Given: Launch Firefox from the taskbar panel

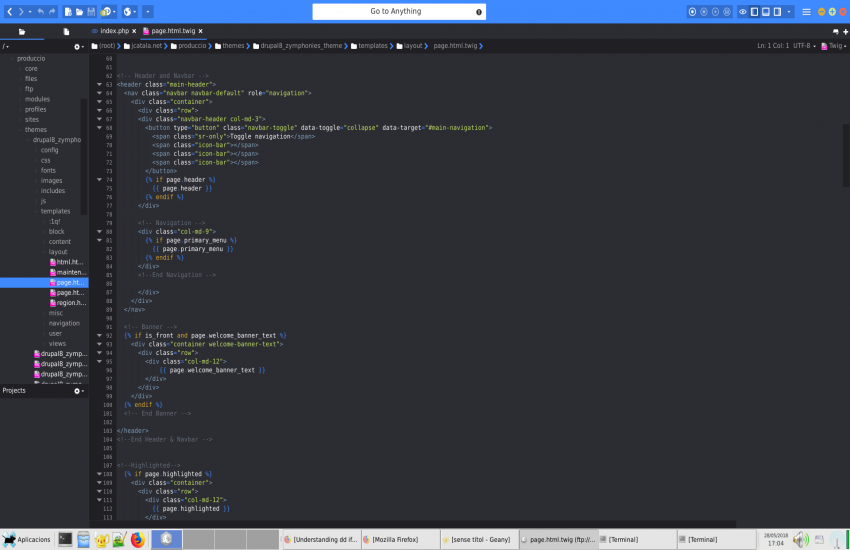Looking at the screenshot, I should click(x=138, y=539).
